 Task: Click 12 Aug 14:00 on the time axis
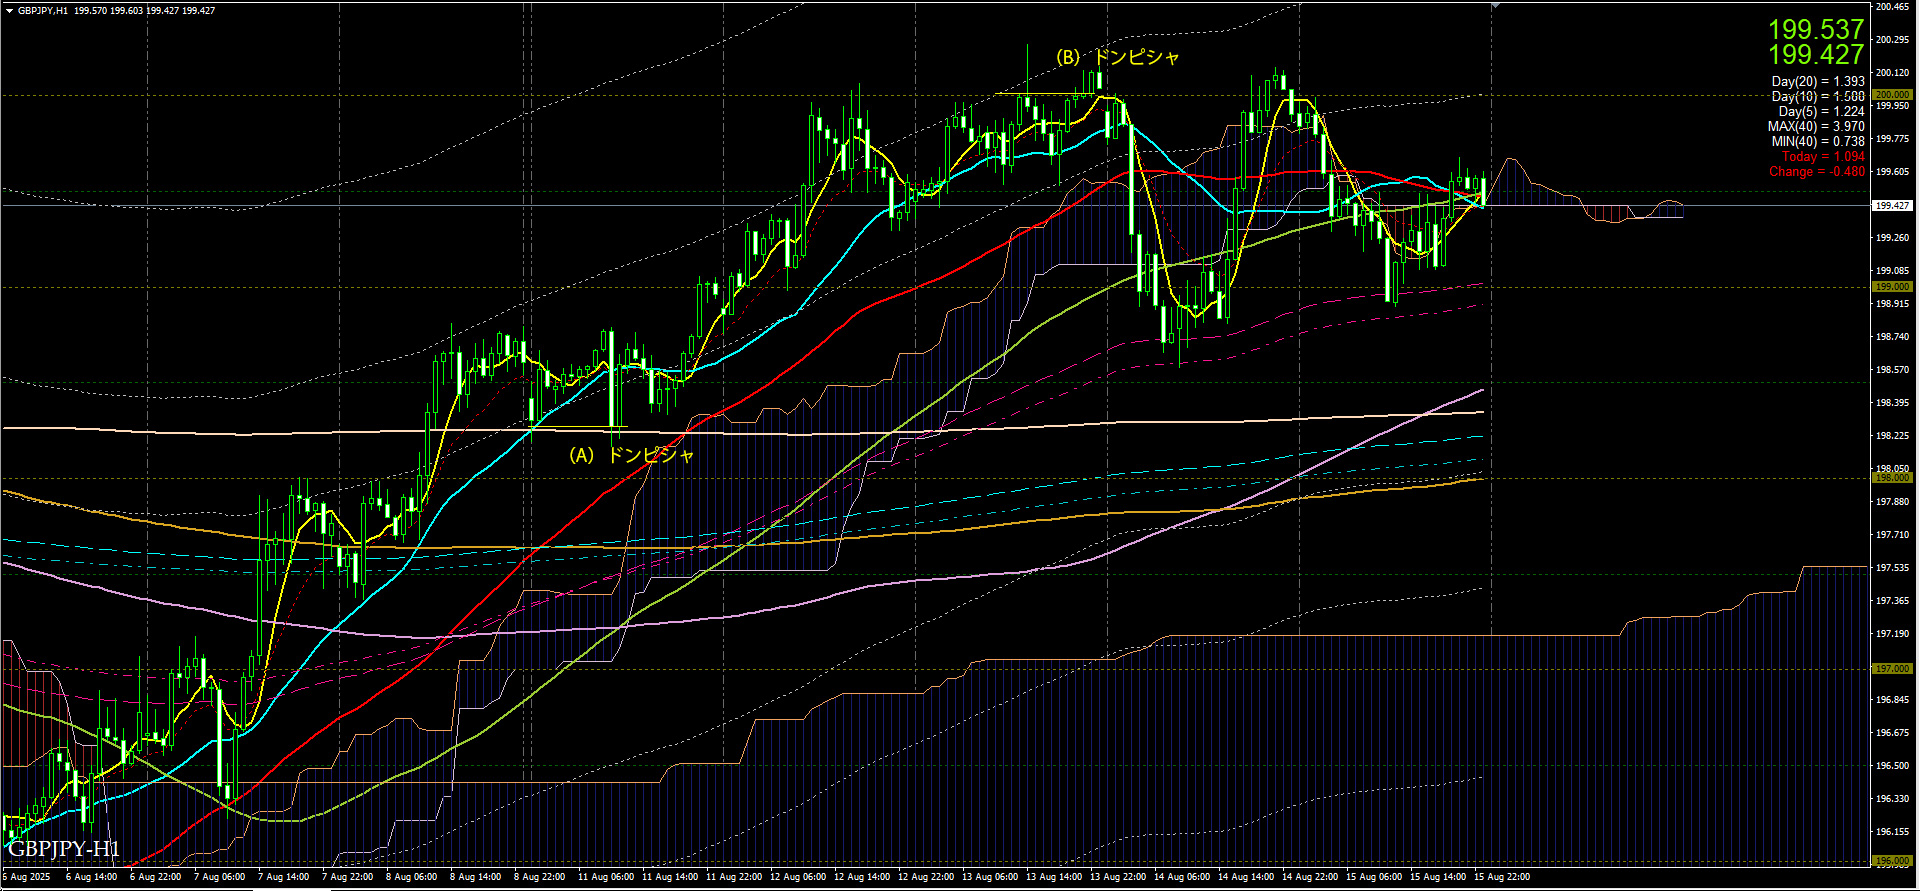click(862, 877)
